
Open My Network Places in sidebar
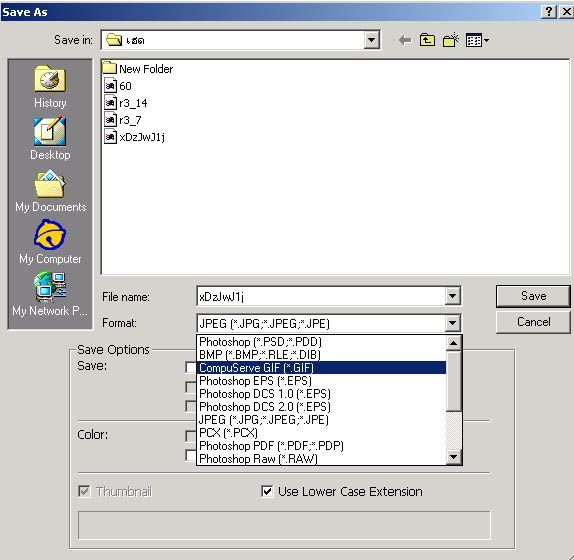tap(50, 294)
